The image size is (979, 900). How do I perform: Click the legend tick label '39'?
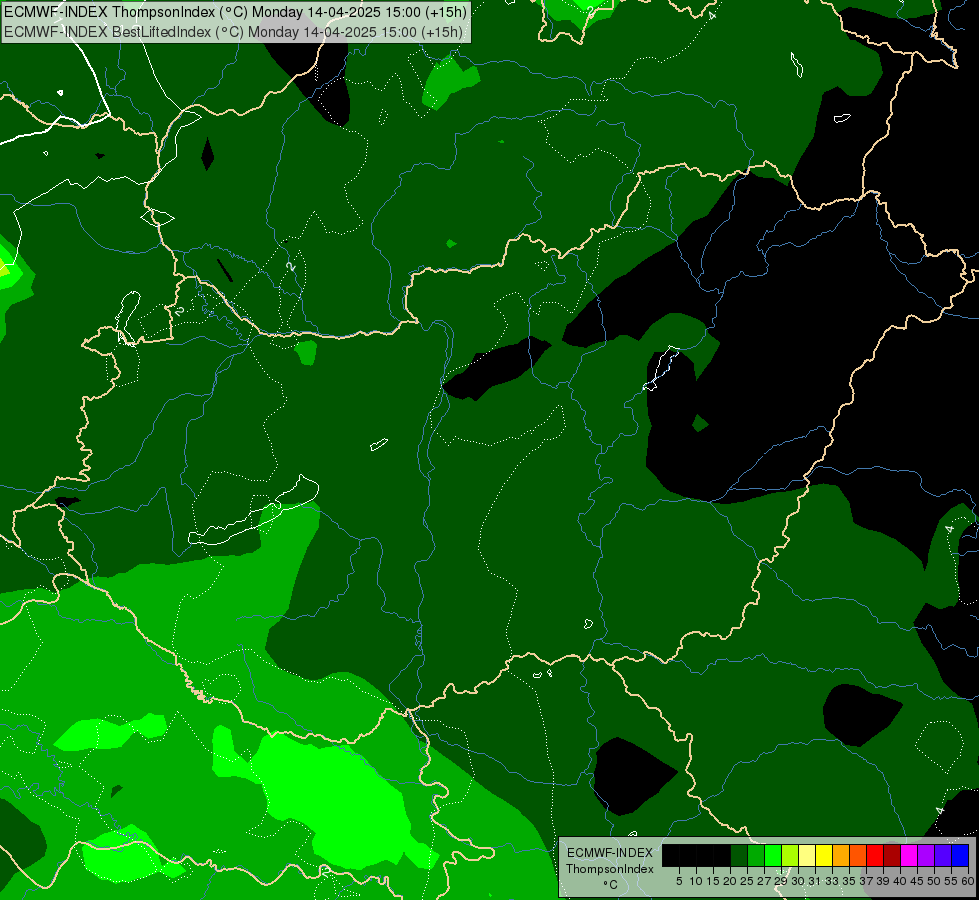tap(883, 881)
